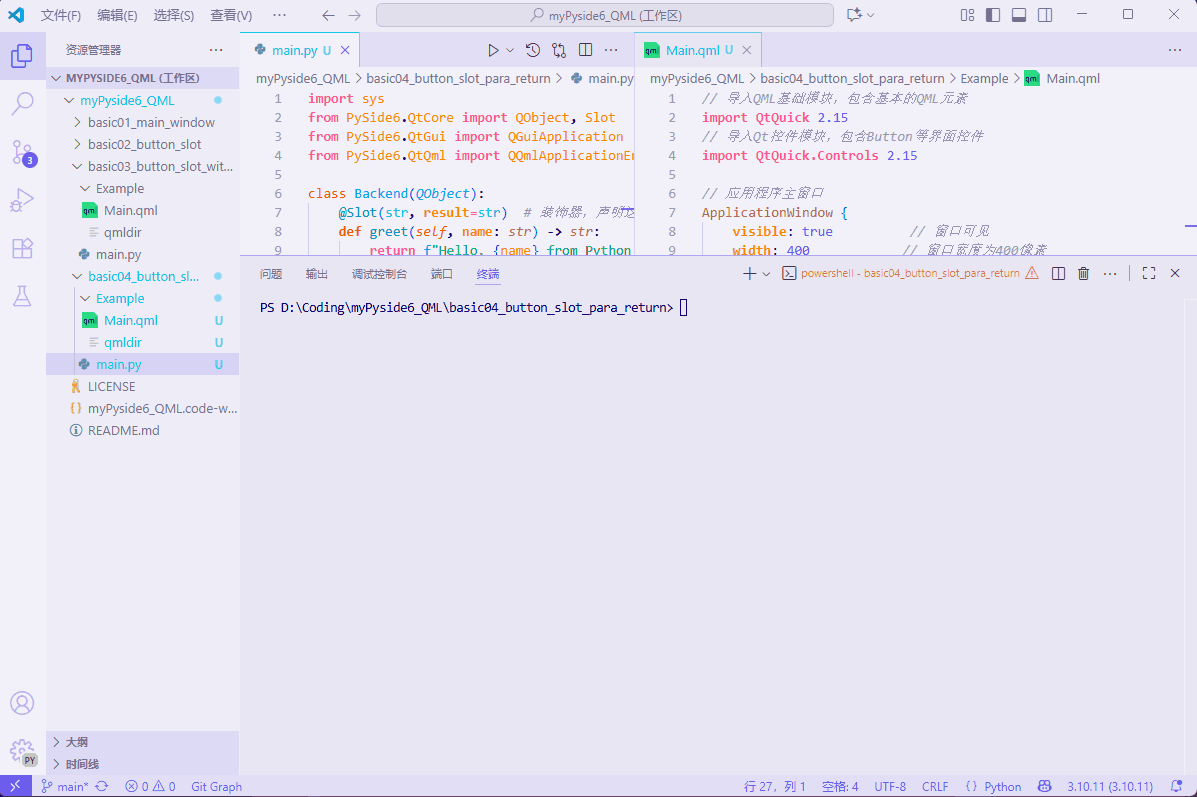
Task: Open the remote window indicator
Action: [15, 786]
